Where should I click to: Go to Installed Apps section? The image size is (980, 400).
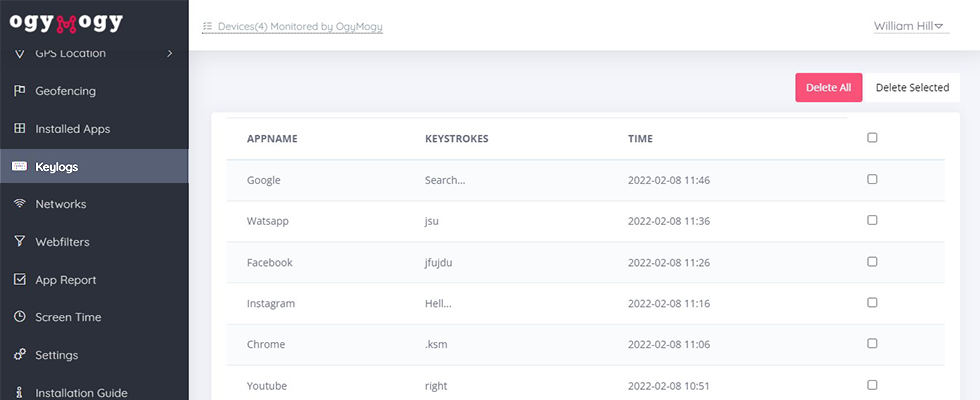pos(94,129)
